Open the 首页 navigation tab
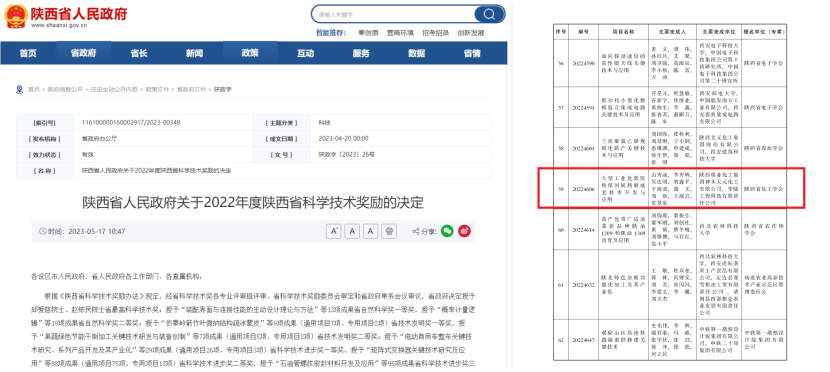The image size is (830, 372). (28, 53)
